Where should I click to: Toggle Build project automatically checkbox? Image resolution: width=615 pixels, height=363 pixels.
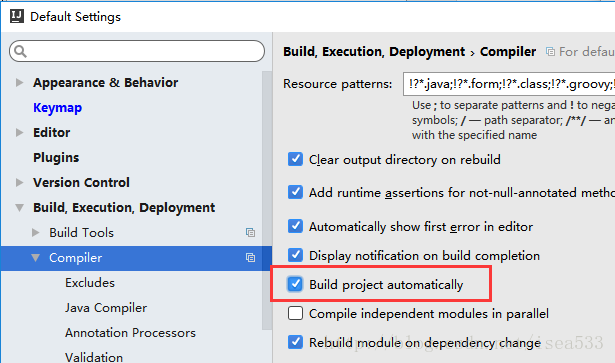click(x=295, y=284)
